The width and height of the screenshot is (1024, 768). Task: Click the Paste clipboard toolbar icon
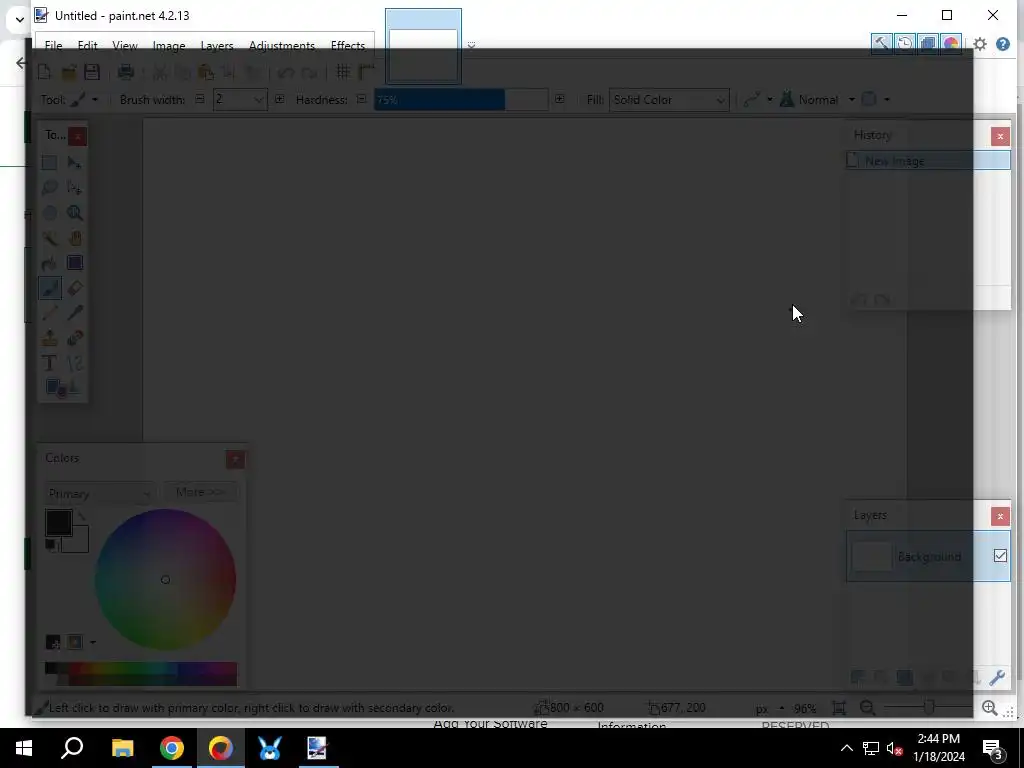(x=206, y=72)
